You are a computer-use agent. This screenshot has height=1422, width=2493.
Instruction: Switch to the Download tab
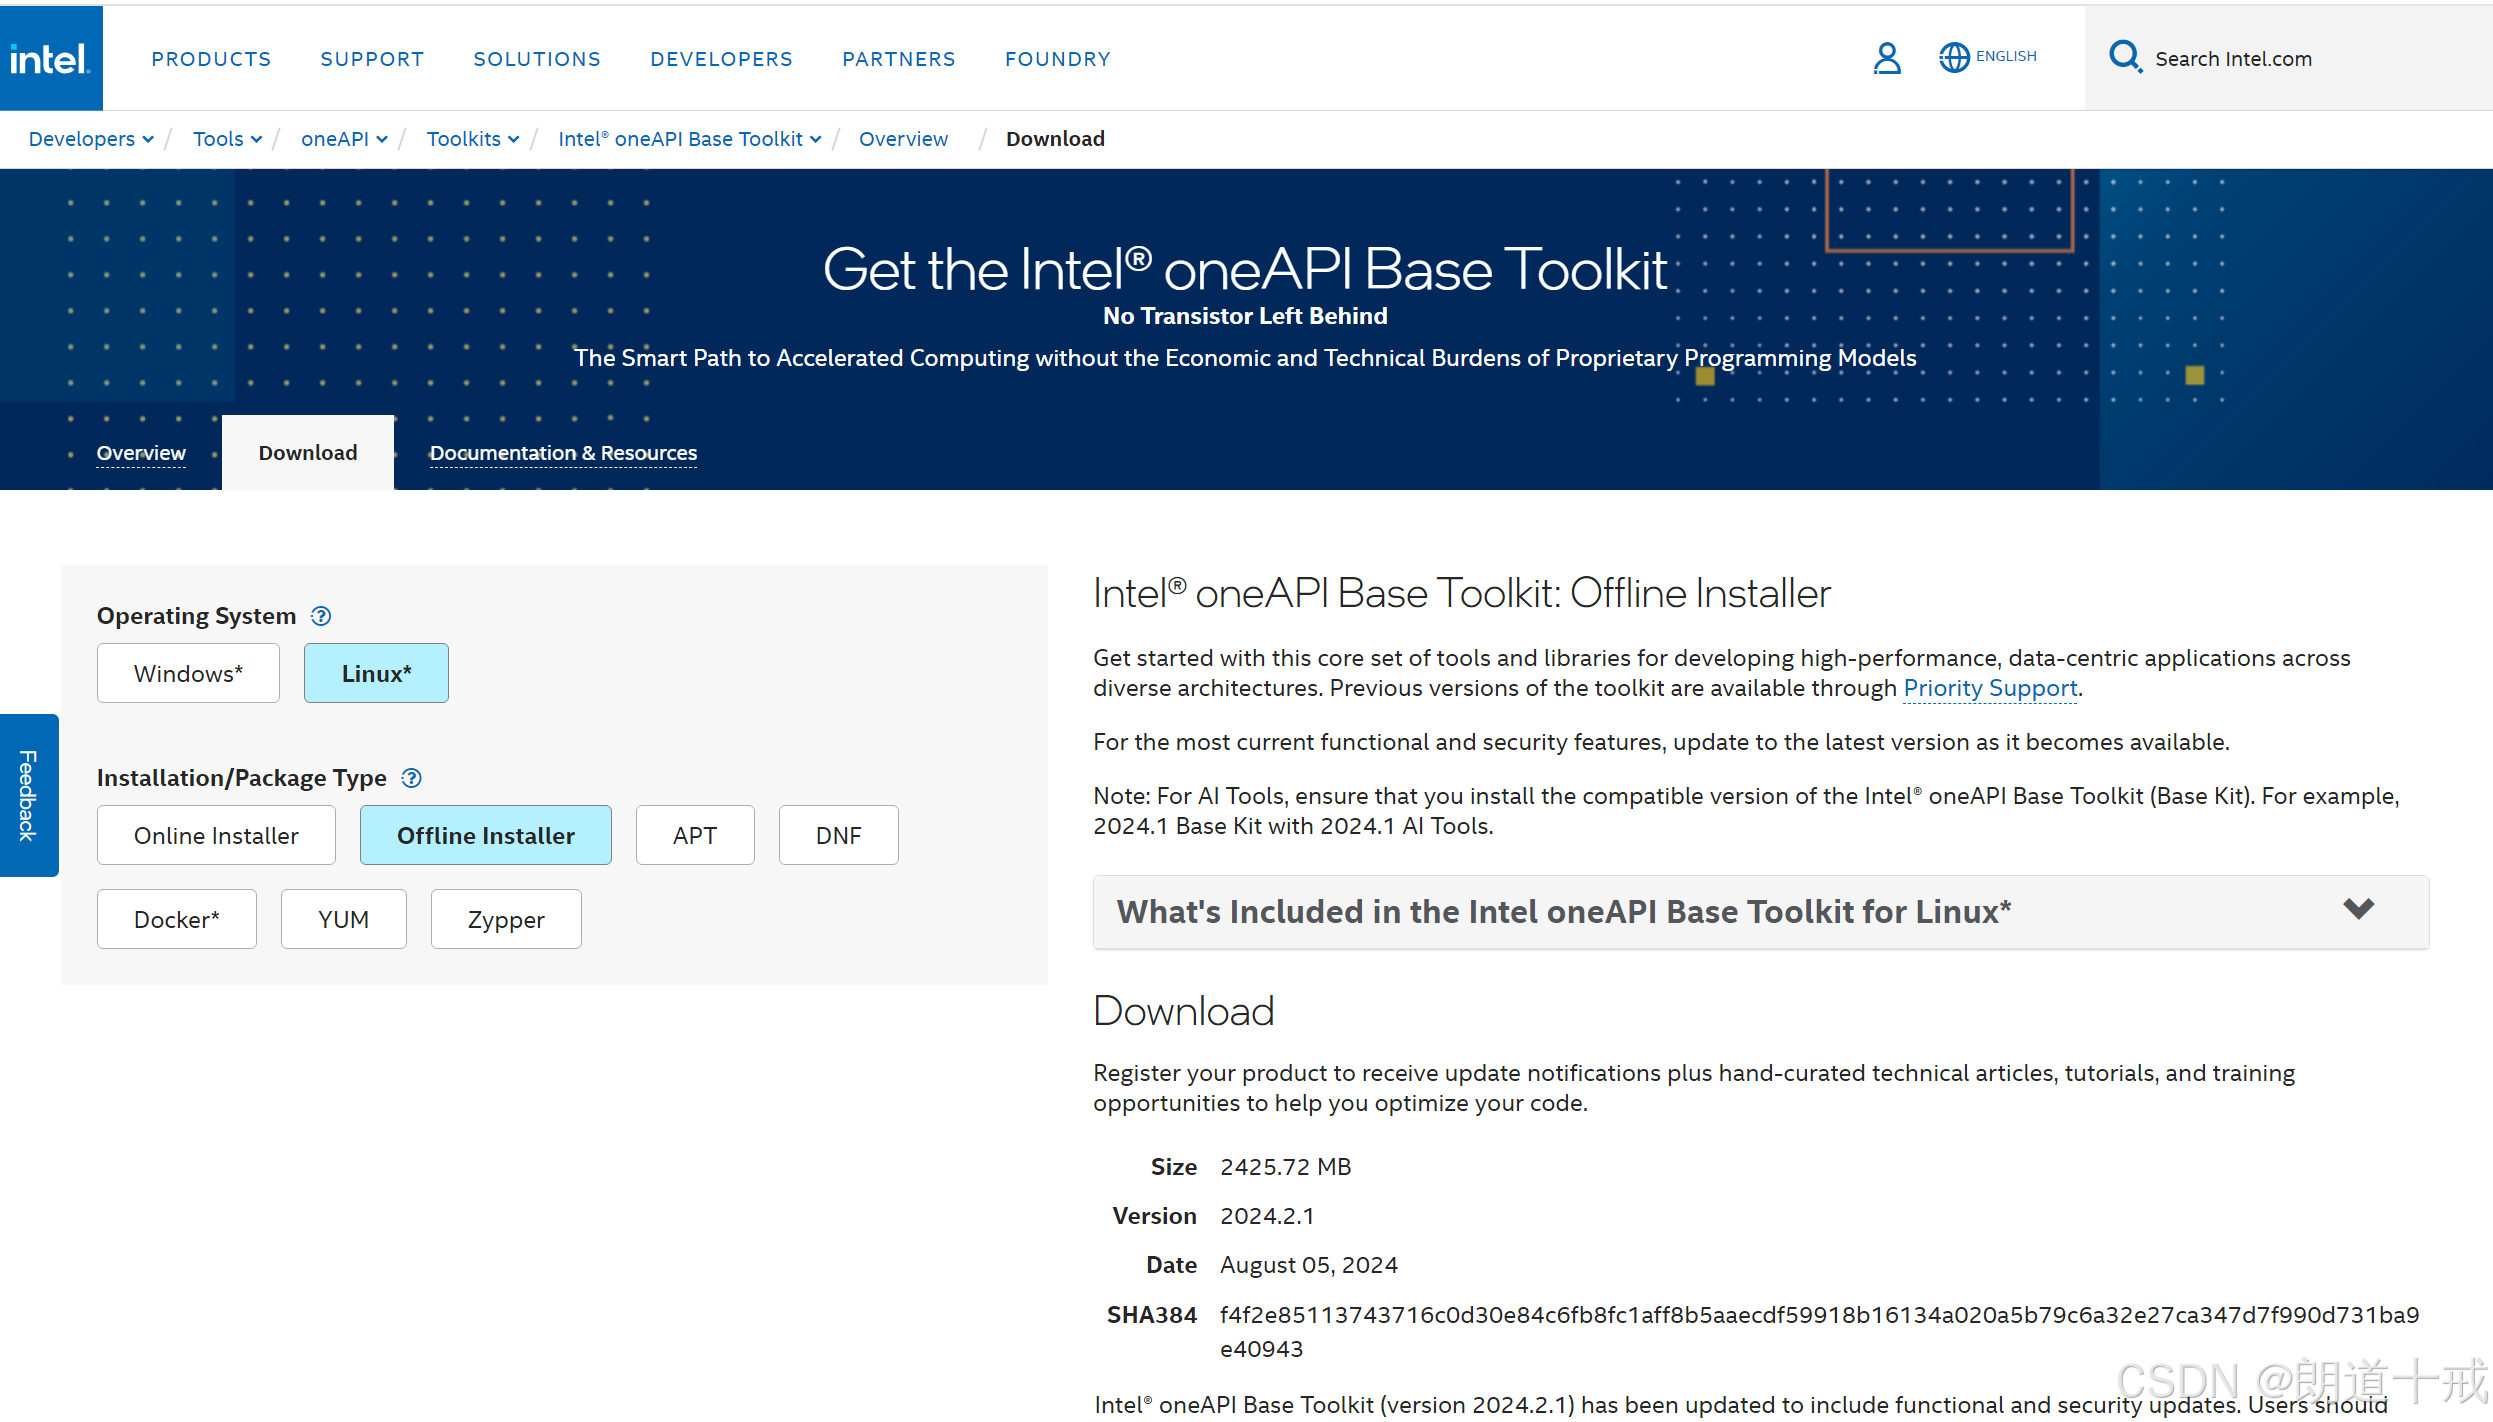pyautogui.click(x=308, y=453)
